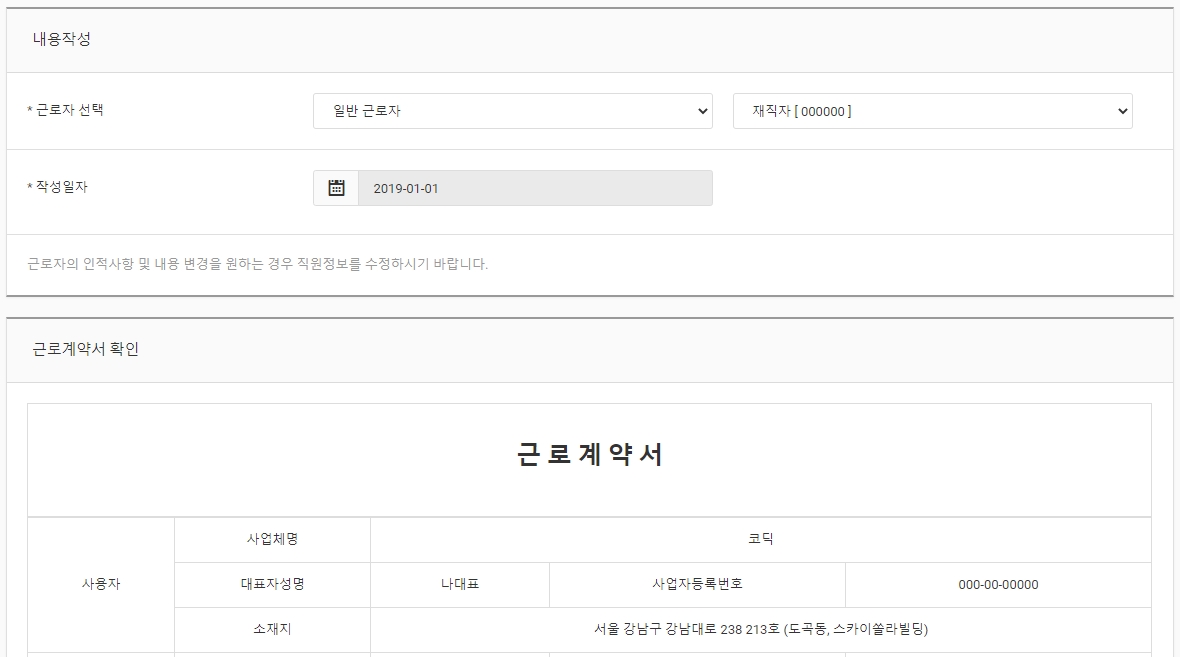Click the 코딕 company name cell
1180x657 pixels.
(x=761, y=540)
